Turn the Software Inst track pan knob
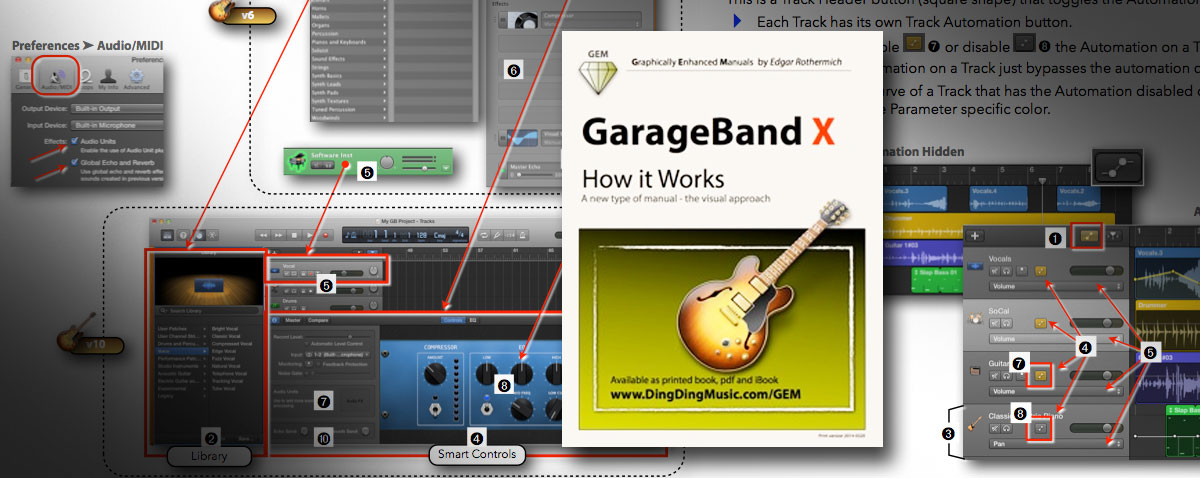This screenshot has width=1200, height=478. [x=387, y=162]
